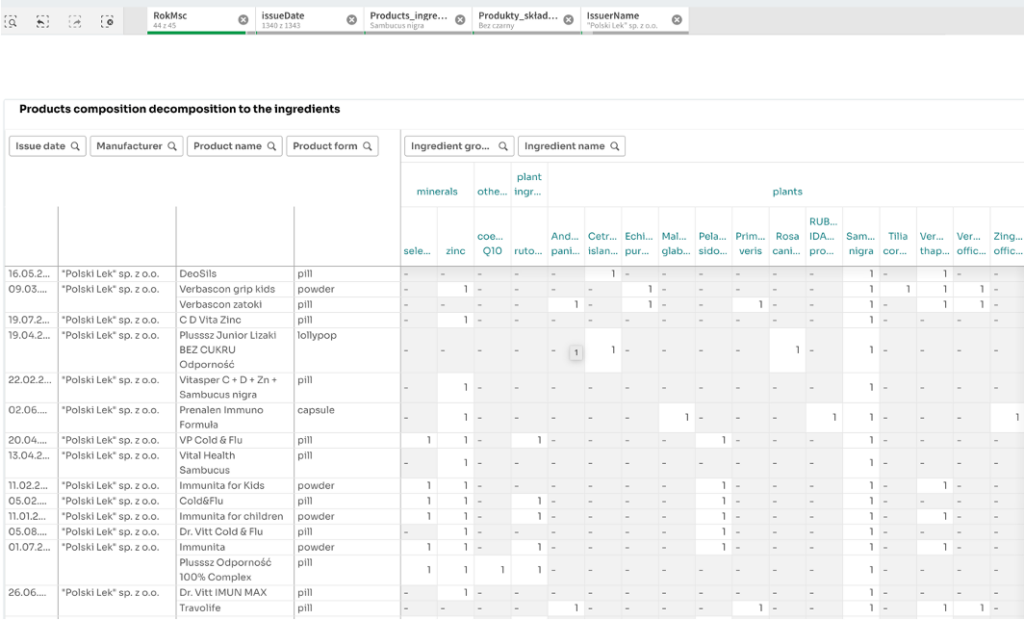Step back one selection
The width and height of the screenshot is (1024, 620).
(x=43, y=21)
